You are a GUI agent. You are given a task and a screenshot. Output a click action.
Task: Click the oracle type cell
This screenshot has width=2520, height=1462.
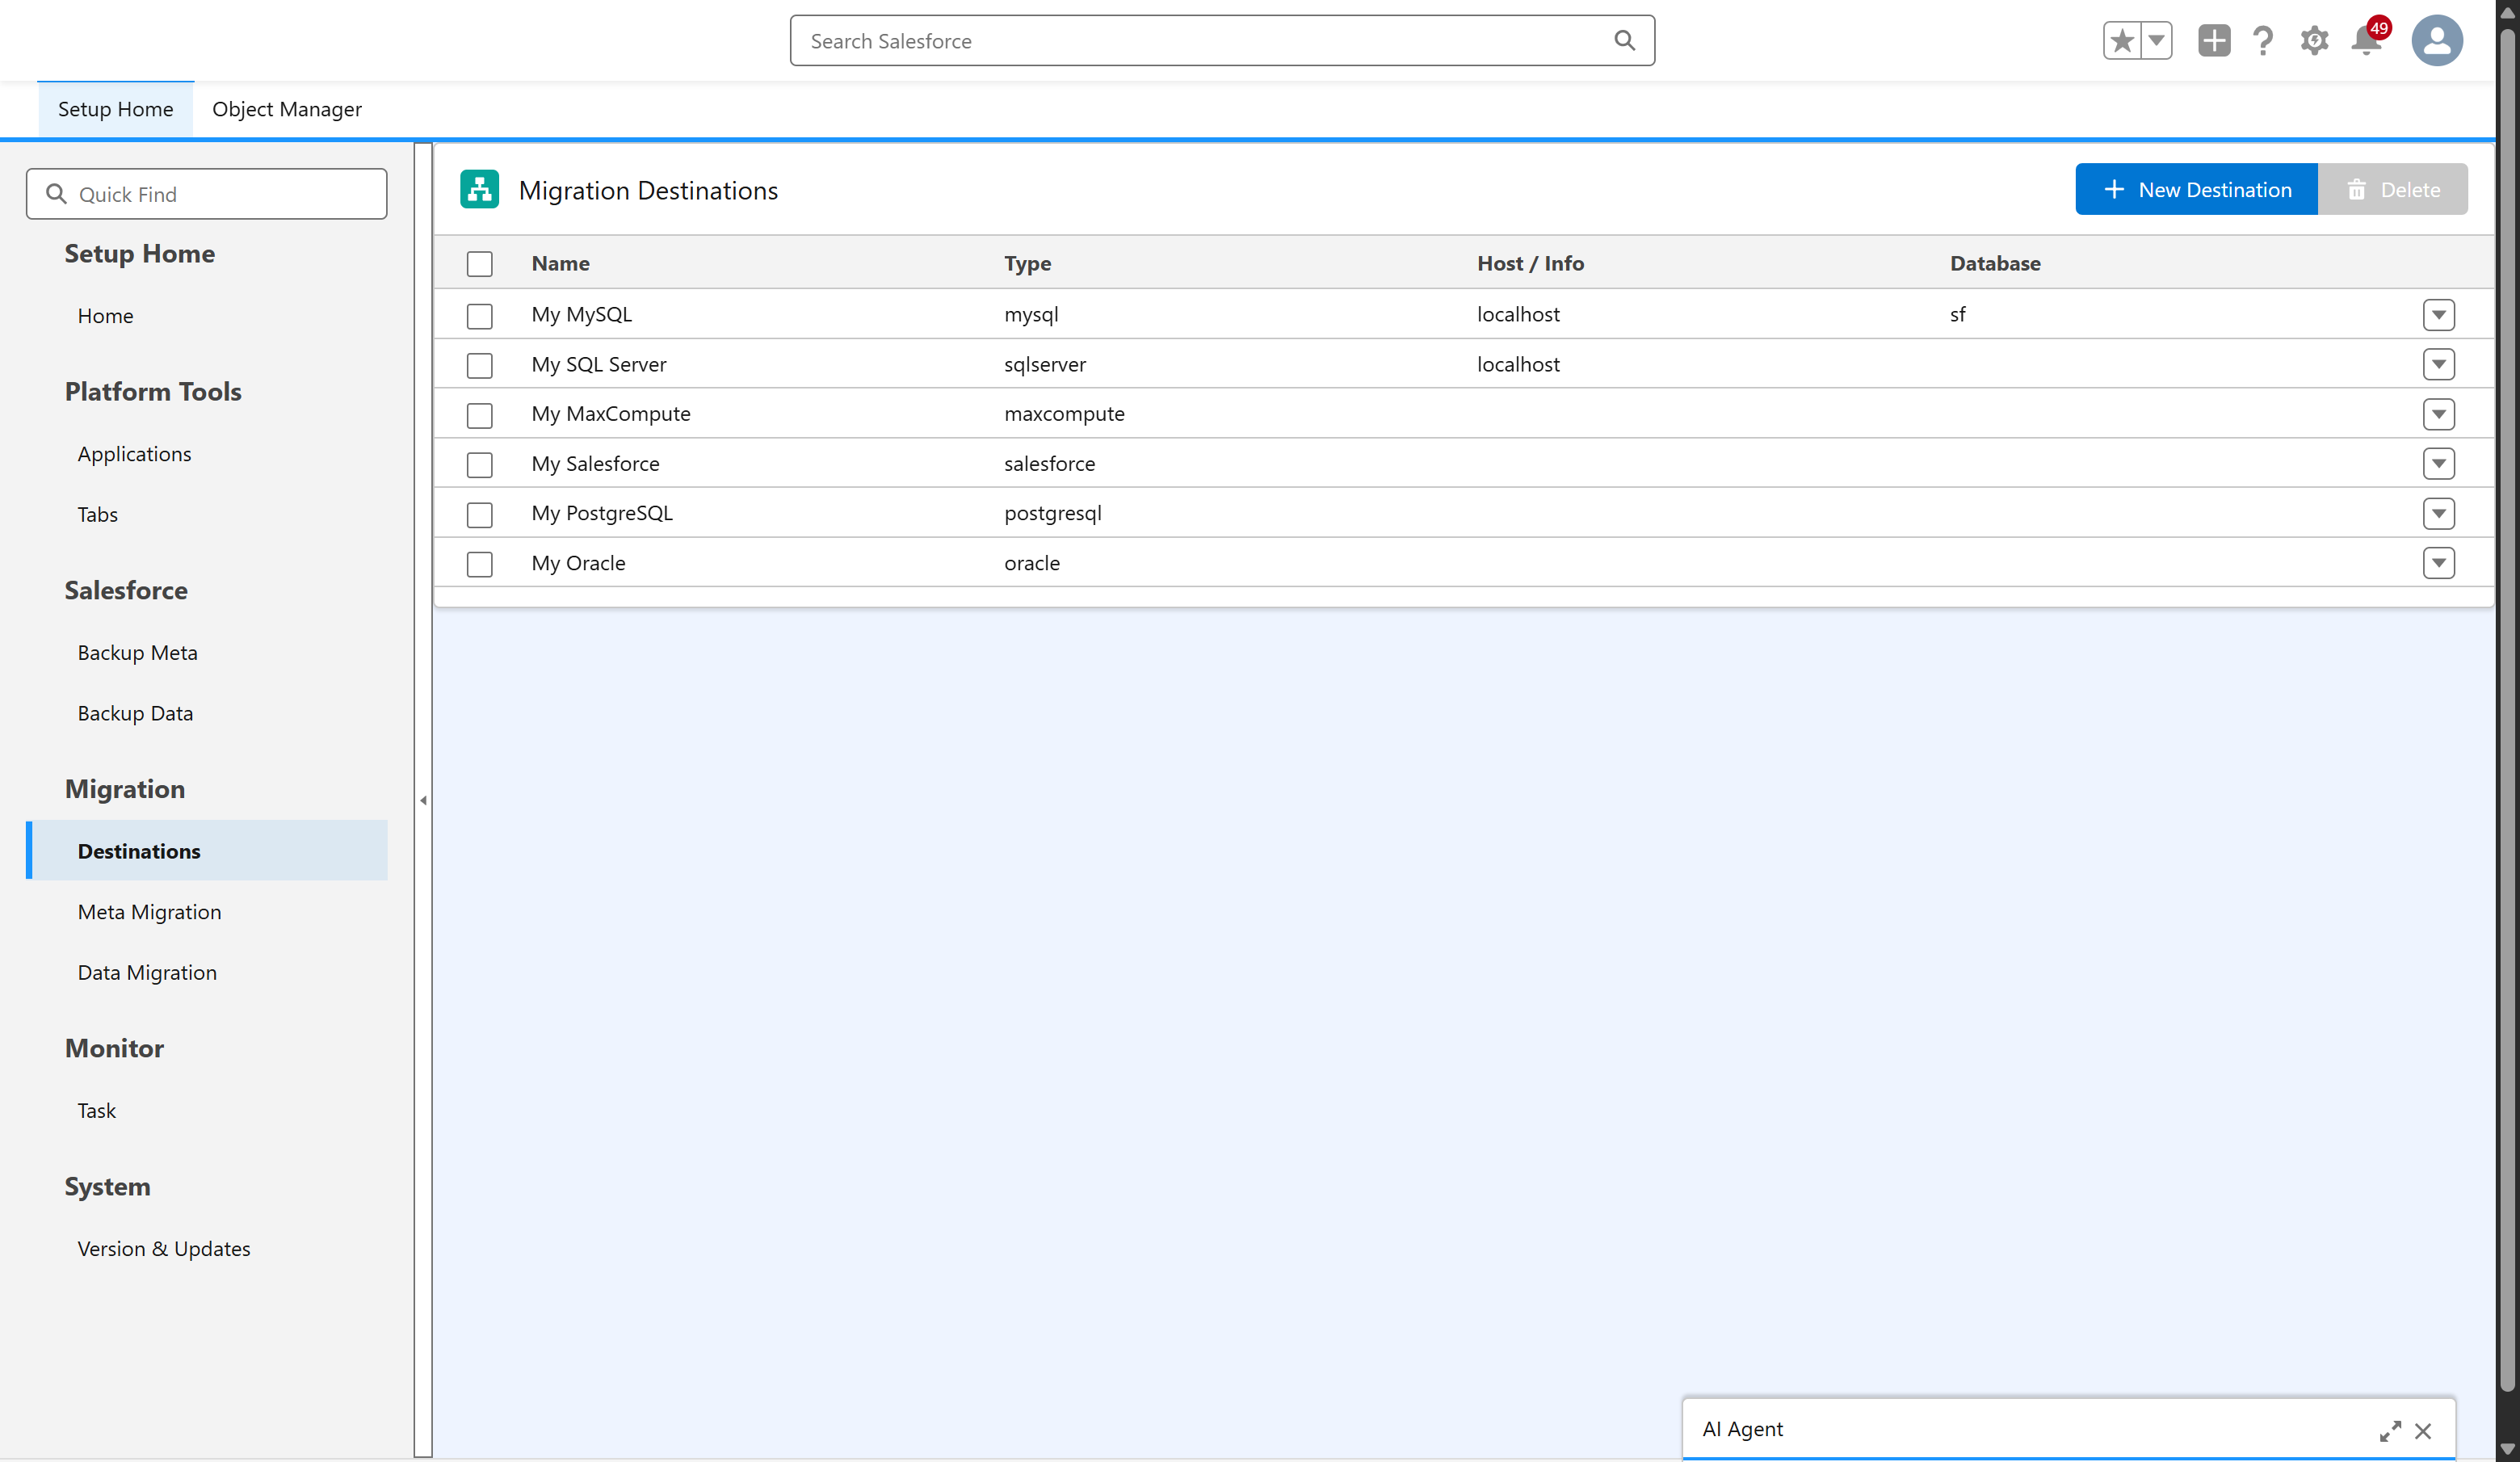pos(1033,563)
